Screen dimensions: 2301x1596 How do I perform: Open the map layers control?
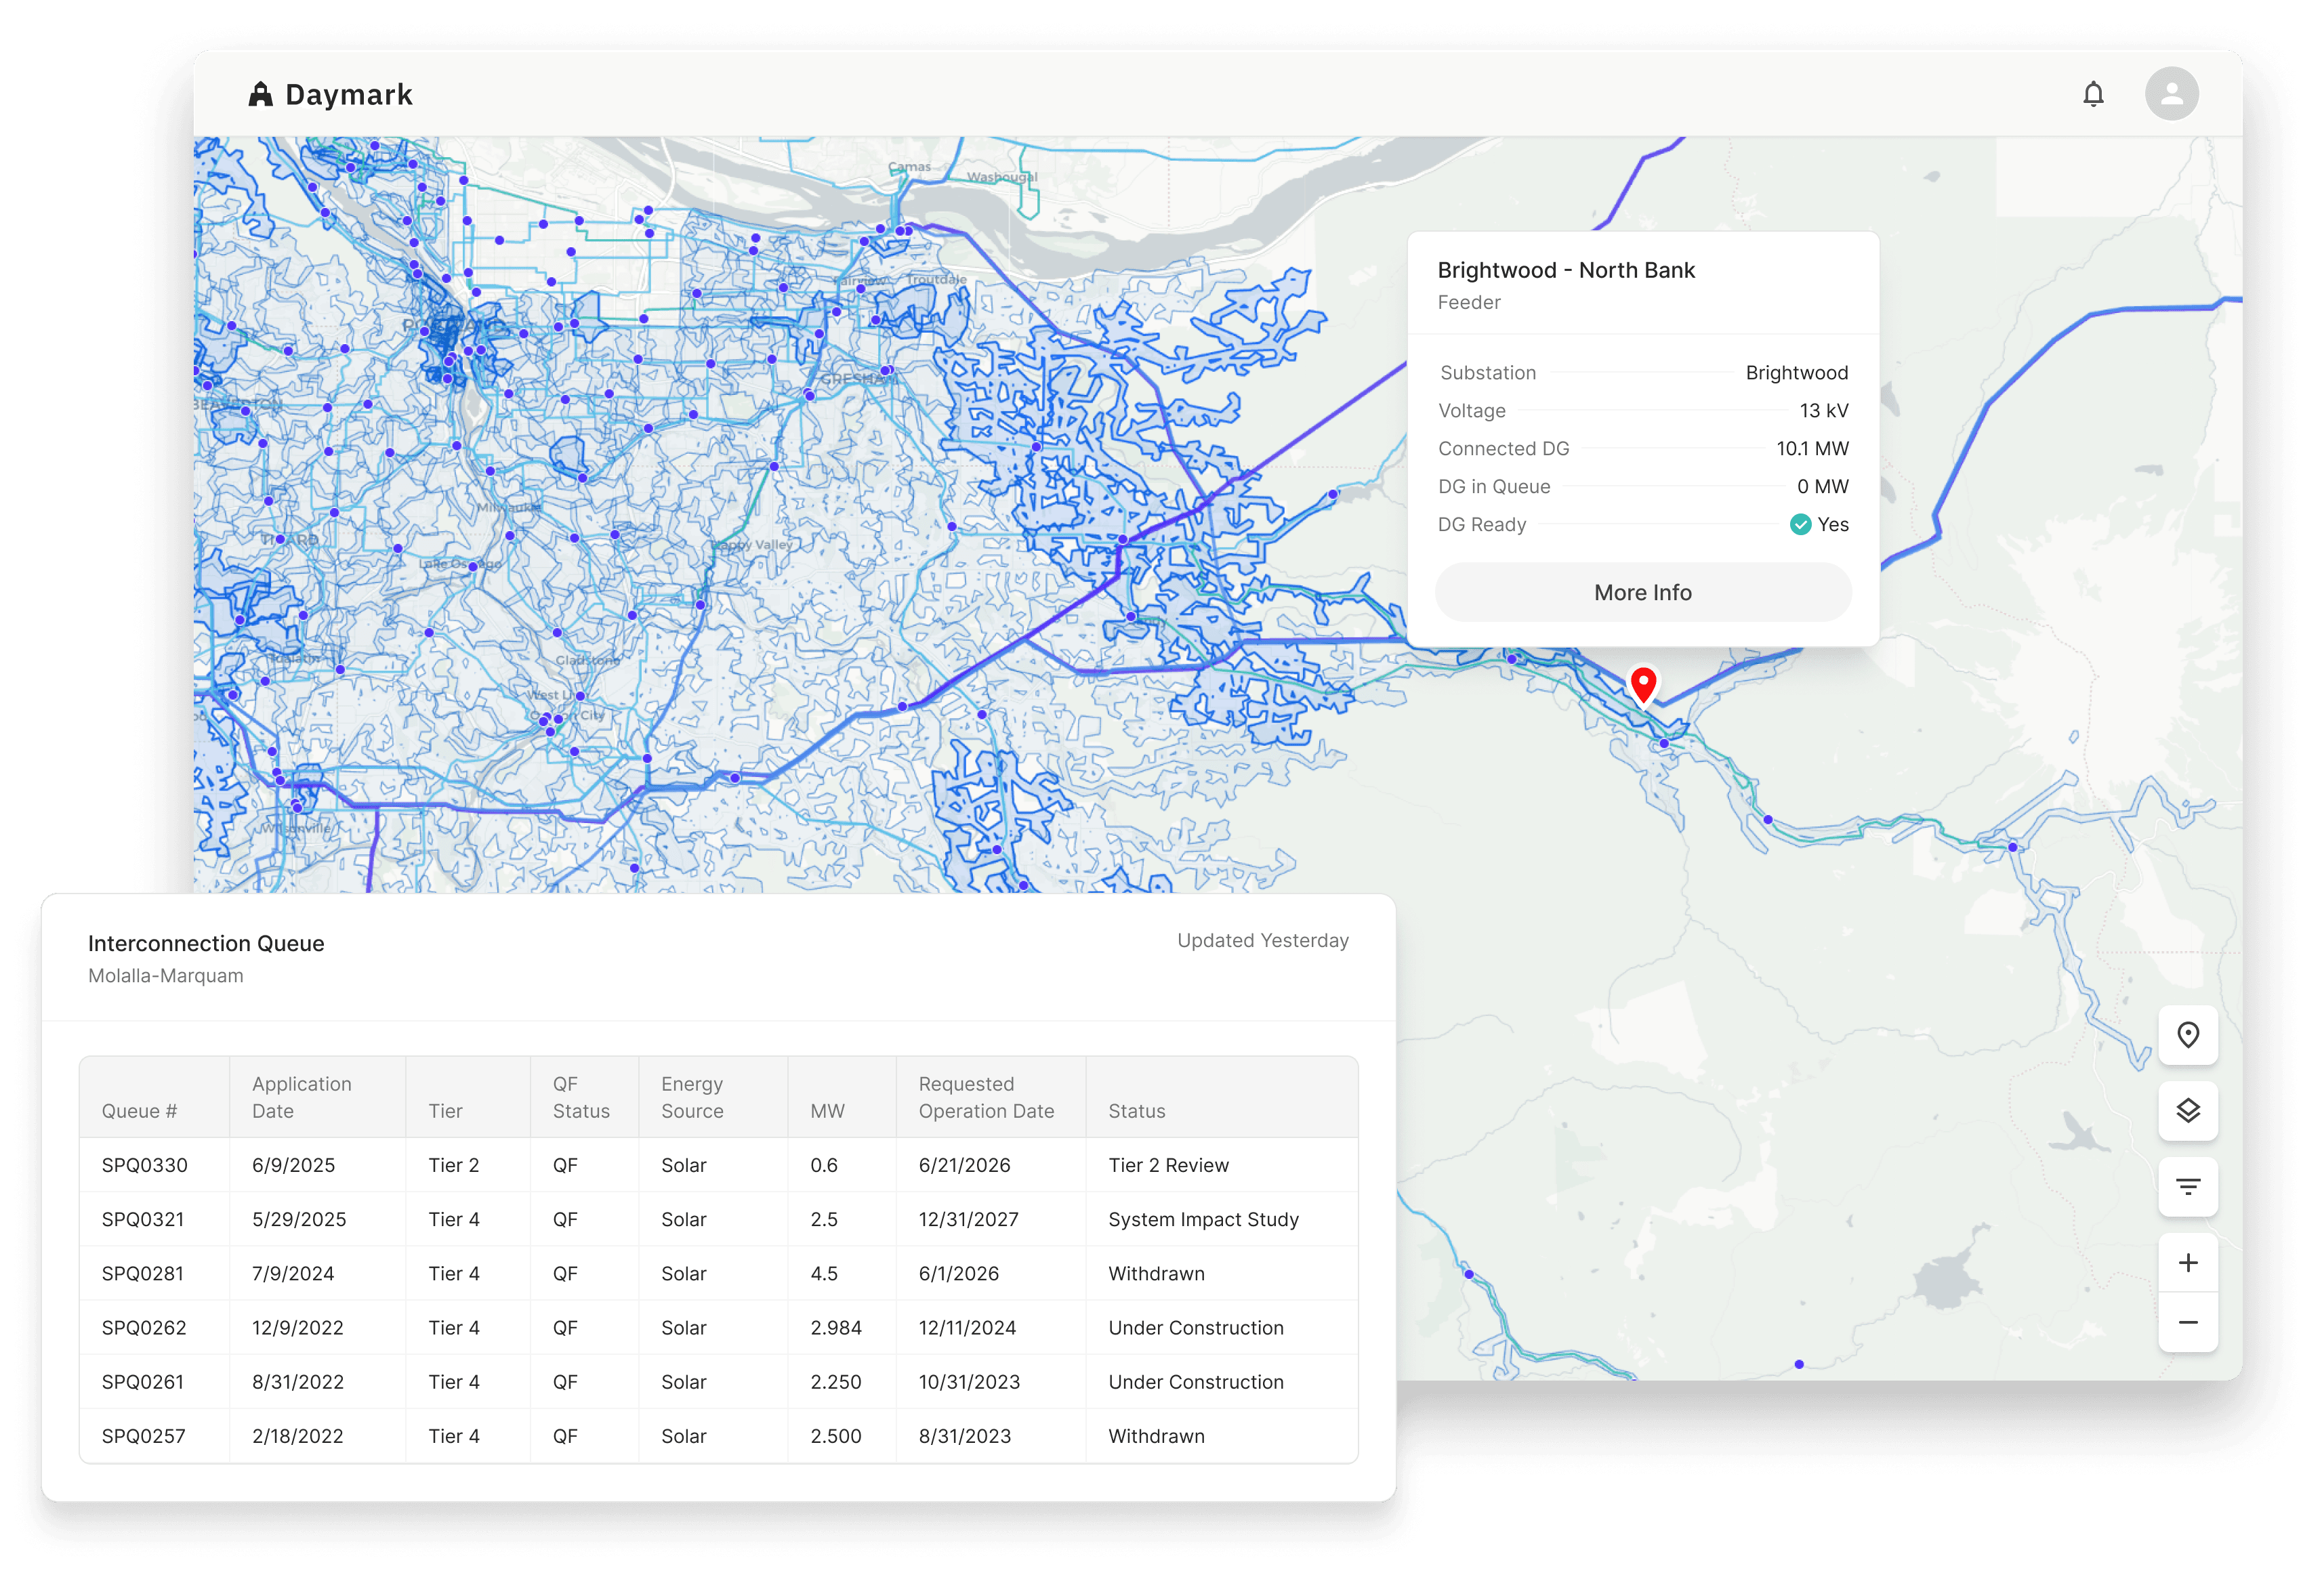[x=2188, y=1111]
